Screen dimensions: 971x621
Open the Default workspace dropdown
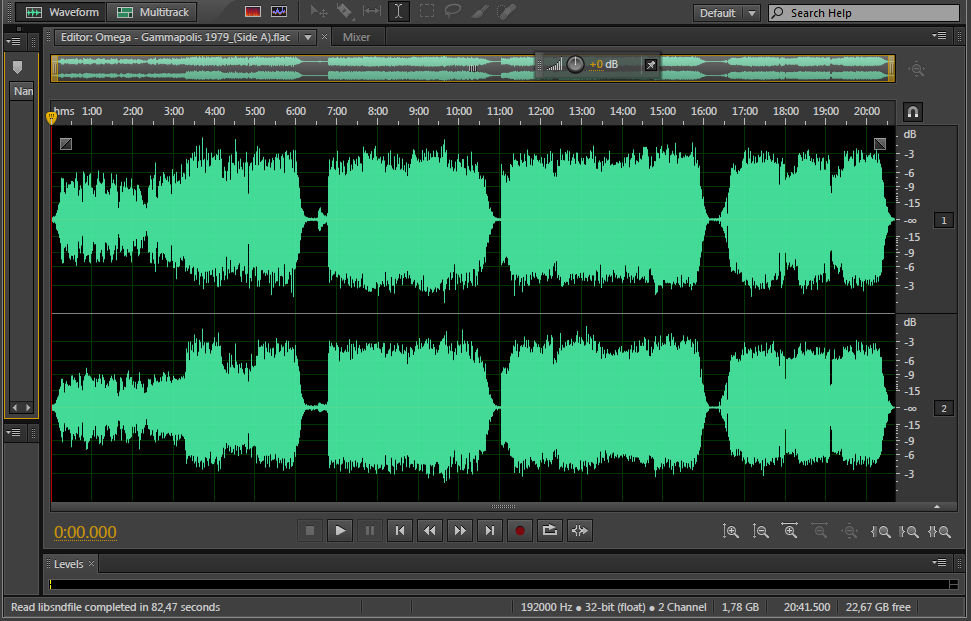click(x=726, y=13)
